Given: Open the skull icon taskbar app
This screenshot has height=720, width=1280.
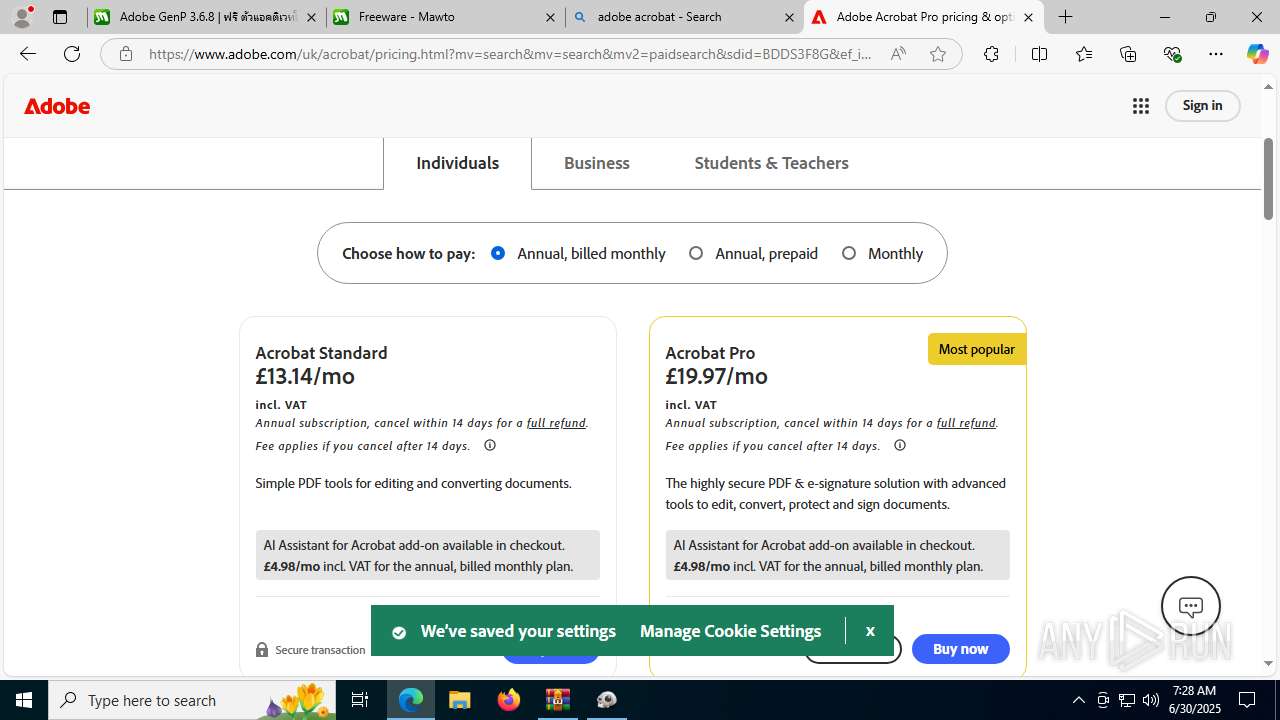Looking at the screenshot, I should pos(607,700).
